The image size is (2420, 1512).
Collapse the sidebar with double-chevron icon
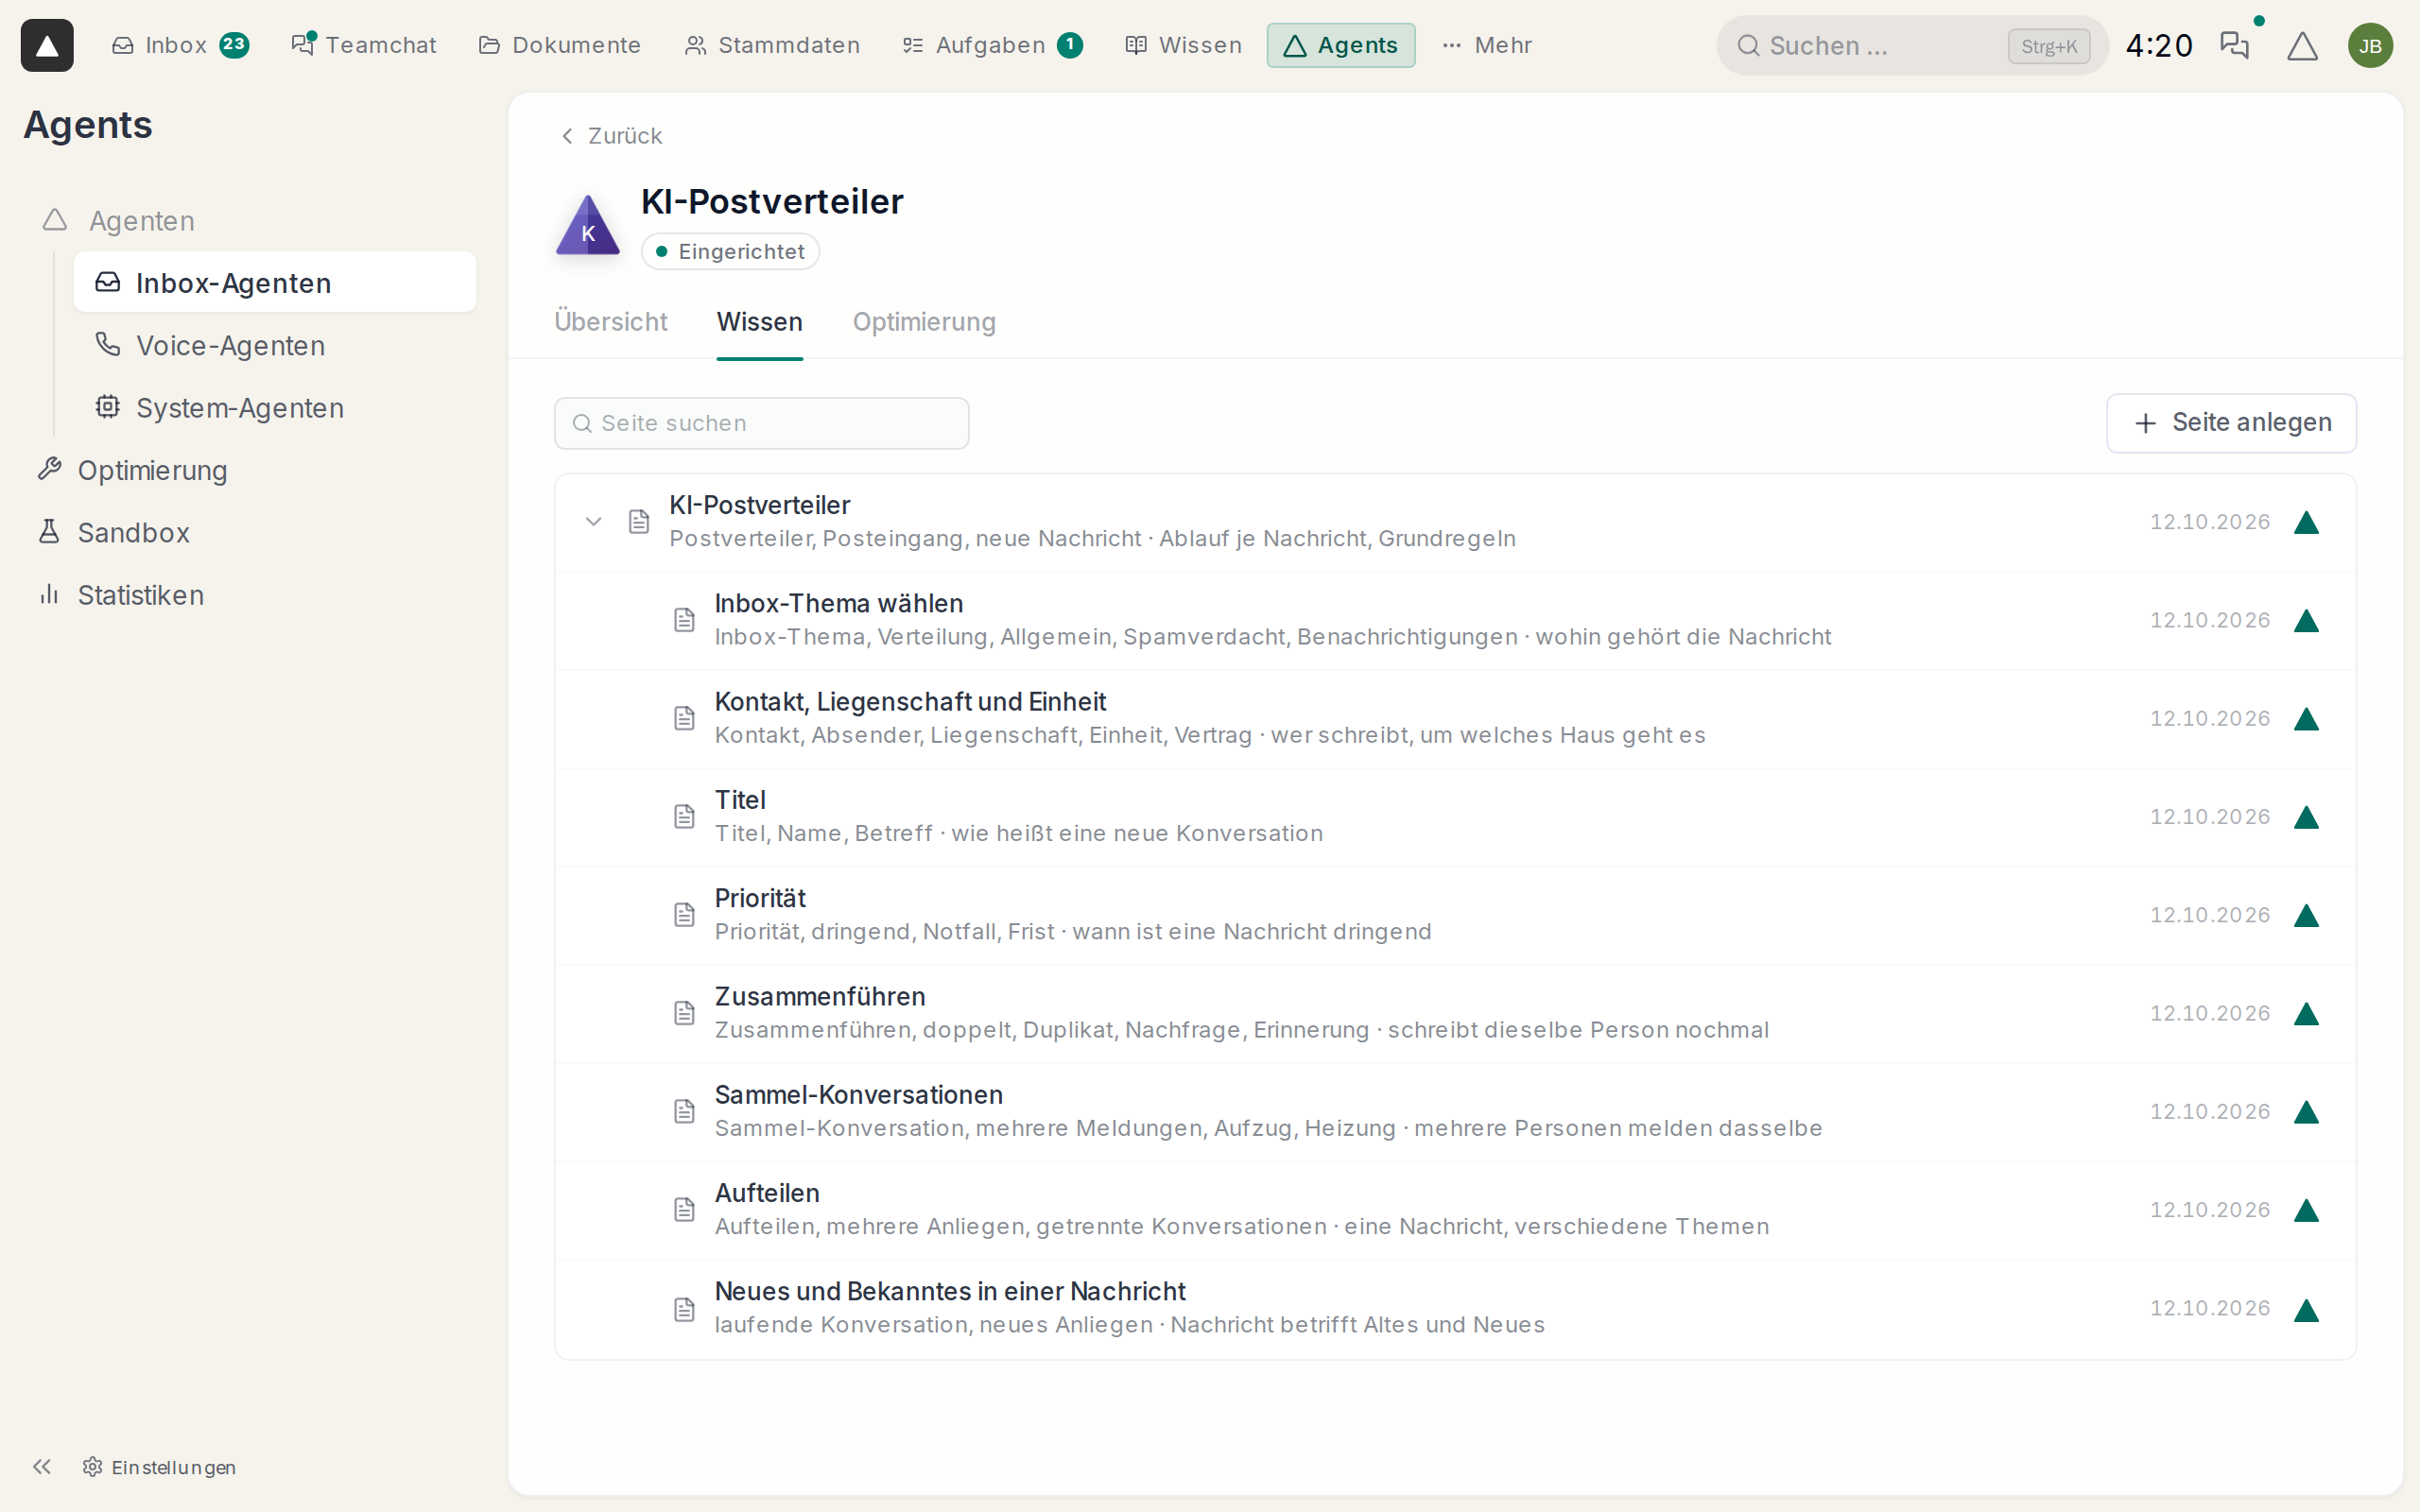click(42, 1467)
